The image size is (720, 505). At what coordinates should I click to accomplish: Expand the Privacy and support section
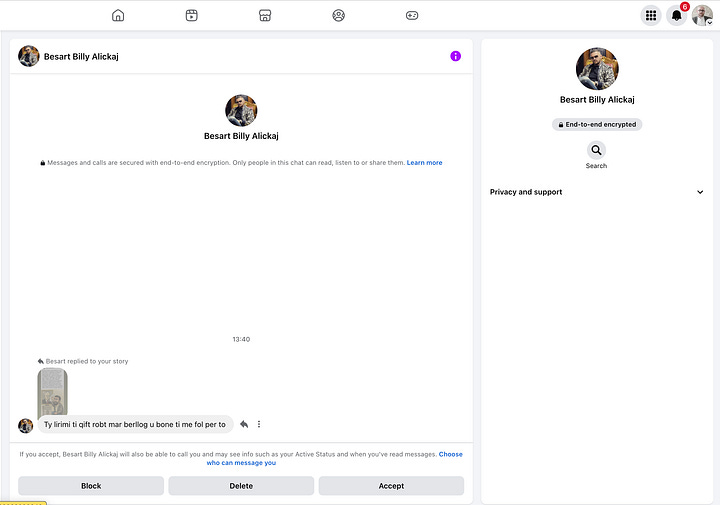tap(596, 192)
